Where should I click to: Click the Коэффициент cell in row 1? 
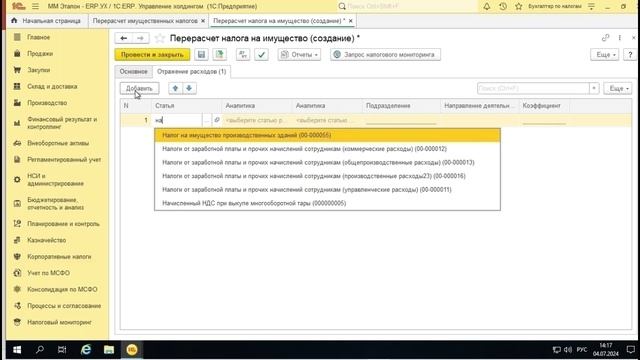pyautogui.click(x=544, y=120)
